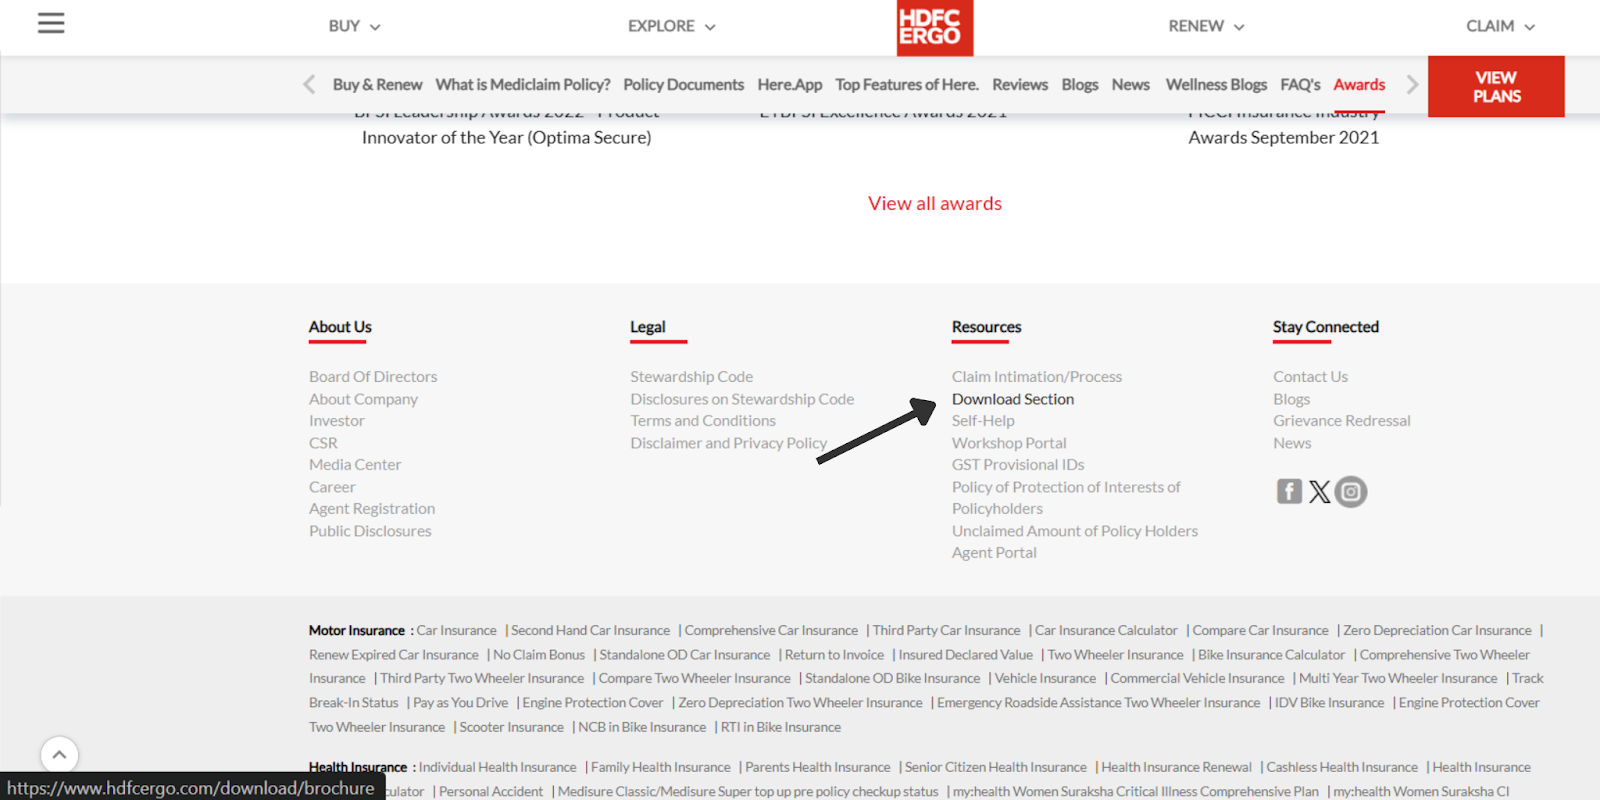Open Board Of Directors footer link
This screenshot has height=800, width=1600.
373,377
